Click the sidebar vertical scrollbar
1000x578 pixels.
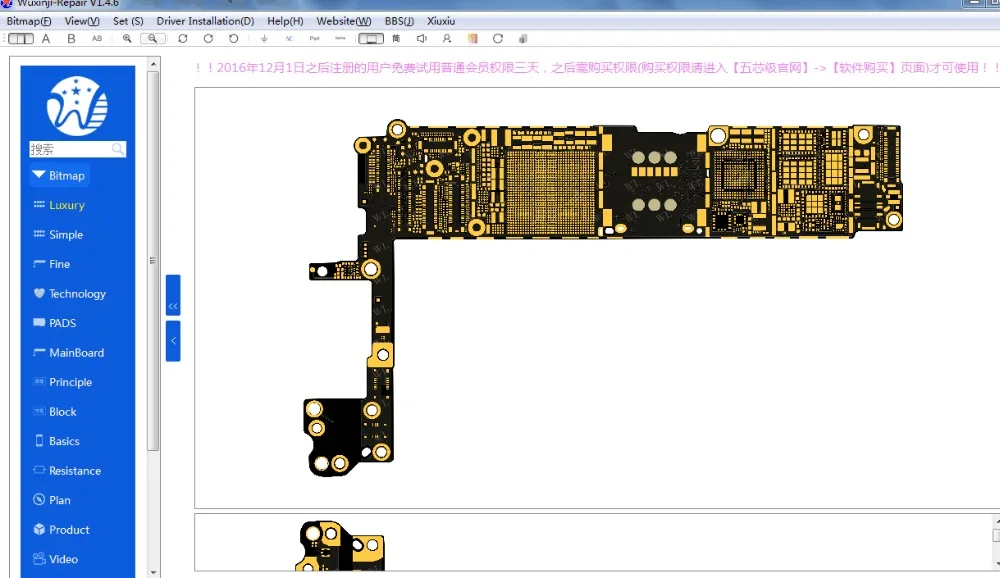click(x=153, y=260)
